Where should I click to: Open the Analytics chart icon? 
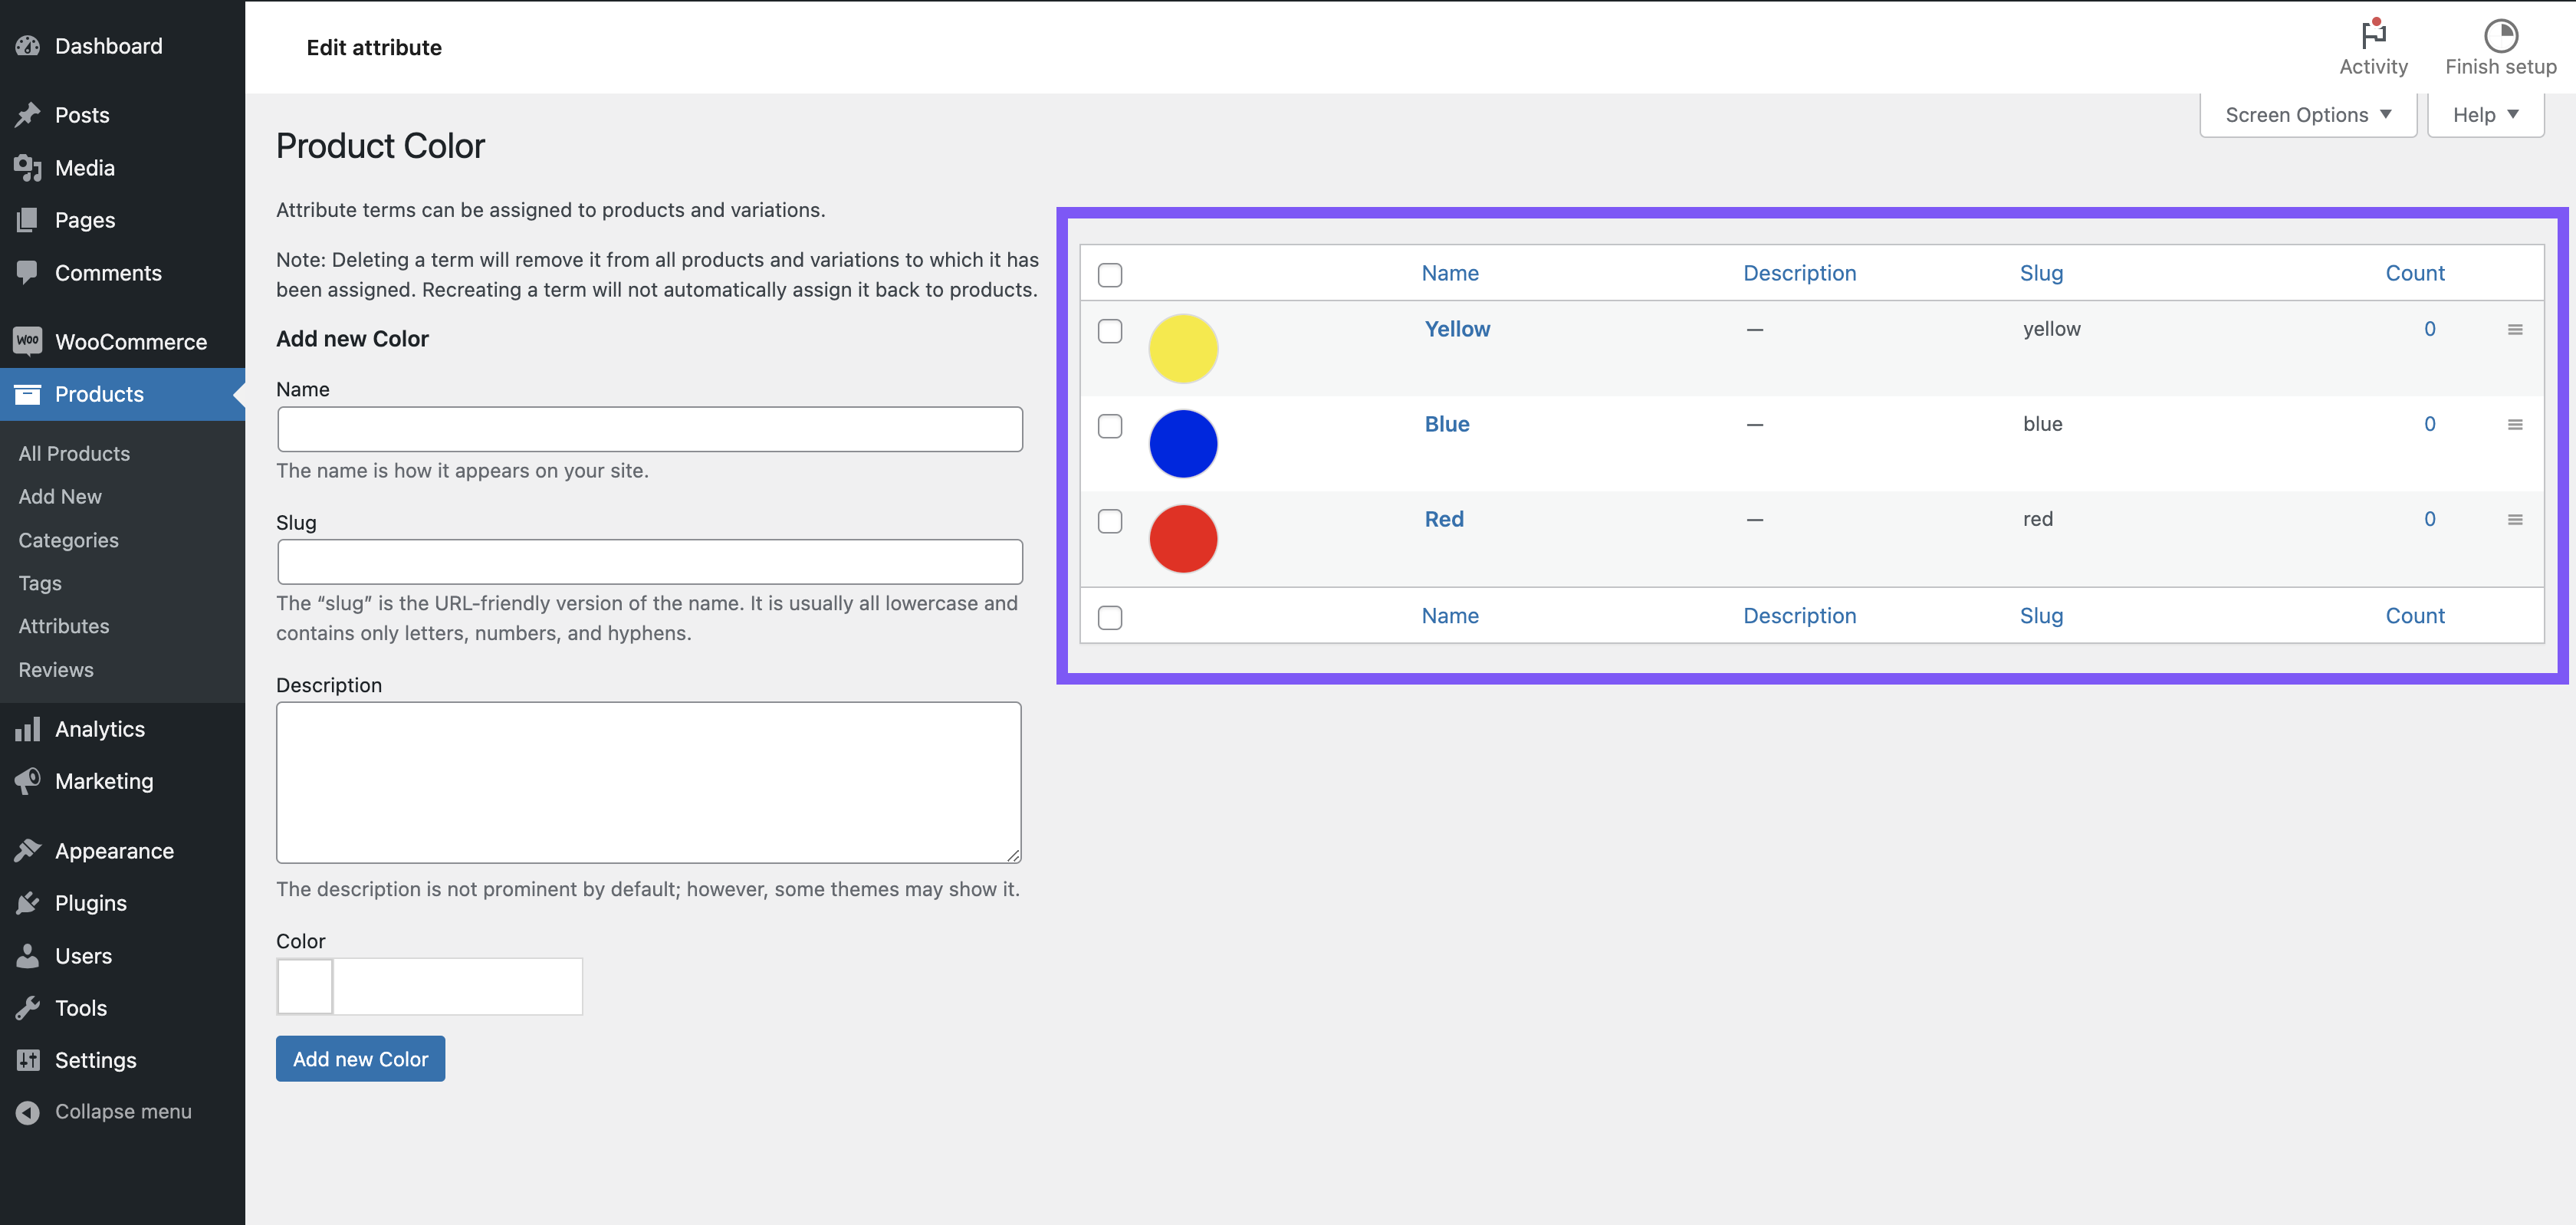tap(28, 728)
